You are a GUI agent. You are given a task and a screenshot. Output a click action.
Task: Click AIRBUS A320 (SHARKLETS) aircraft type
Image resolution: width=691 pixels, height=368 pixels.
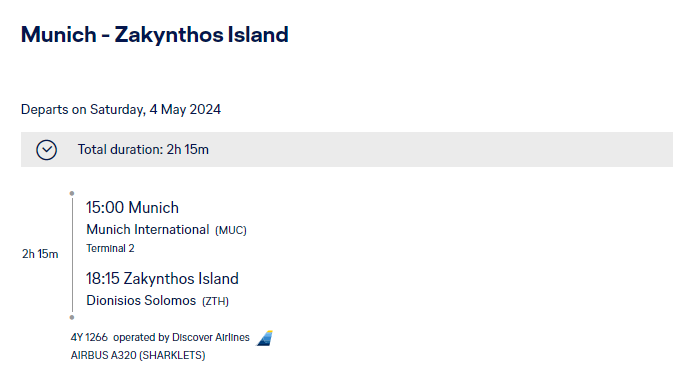[x=138, y=355]
